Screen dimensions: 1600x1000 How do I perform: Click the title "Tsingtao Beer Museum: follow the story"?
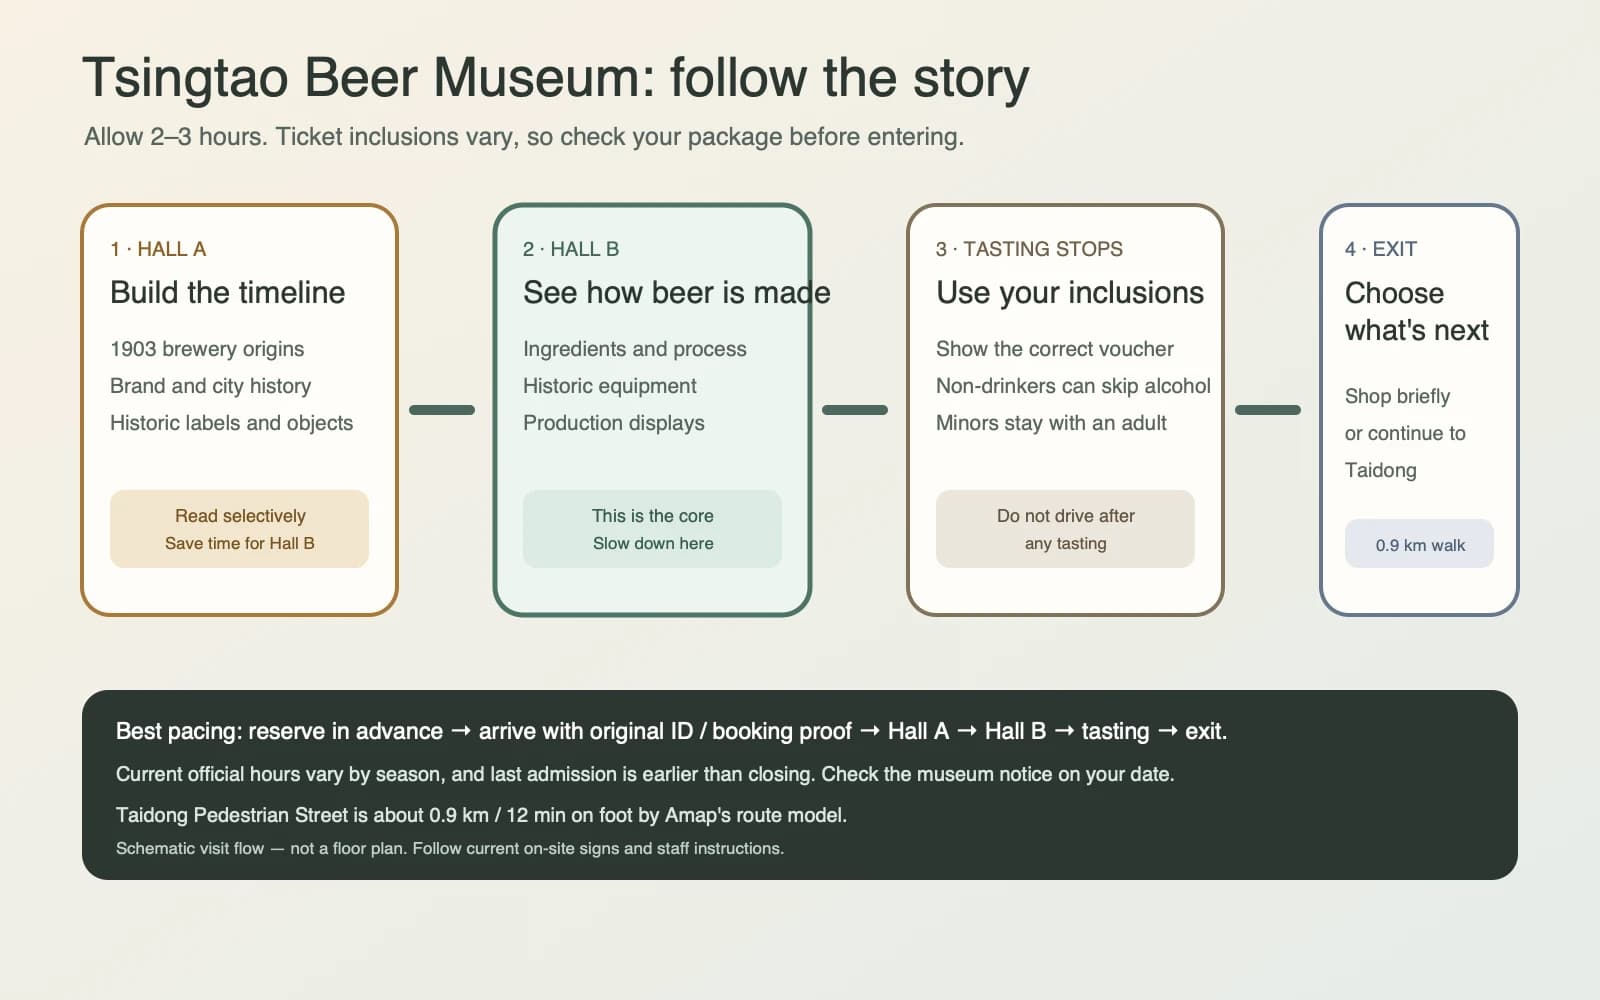pos(556,78)
